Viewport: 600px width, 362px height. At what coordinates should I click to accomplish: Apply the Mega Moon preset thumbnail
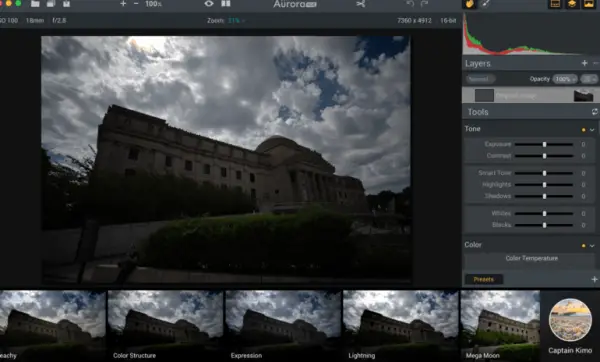pos(500,325)
